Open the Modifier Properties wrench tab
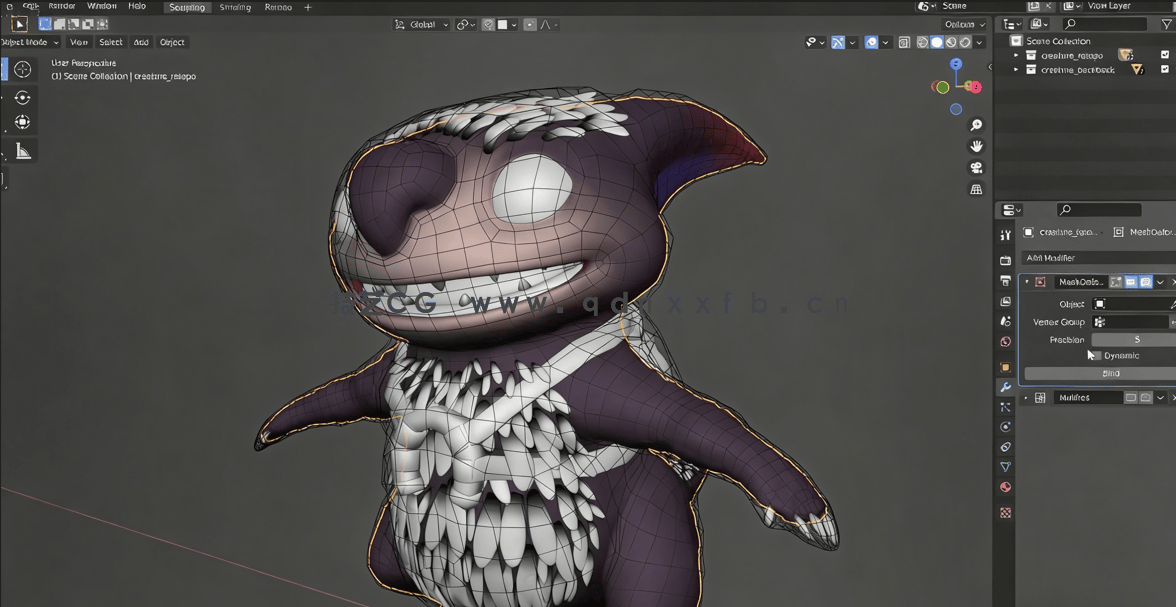Viewport: 1176px width, 607px height. pyautogui.click(x=1005, y=387)
